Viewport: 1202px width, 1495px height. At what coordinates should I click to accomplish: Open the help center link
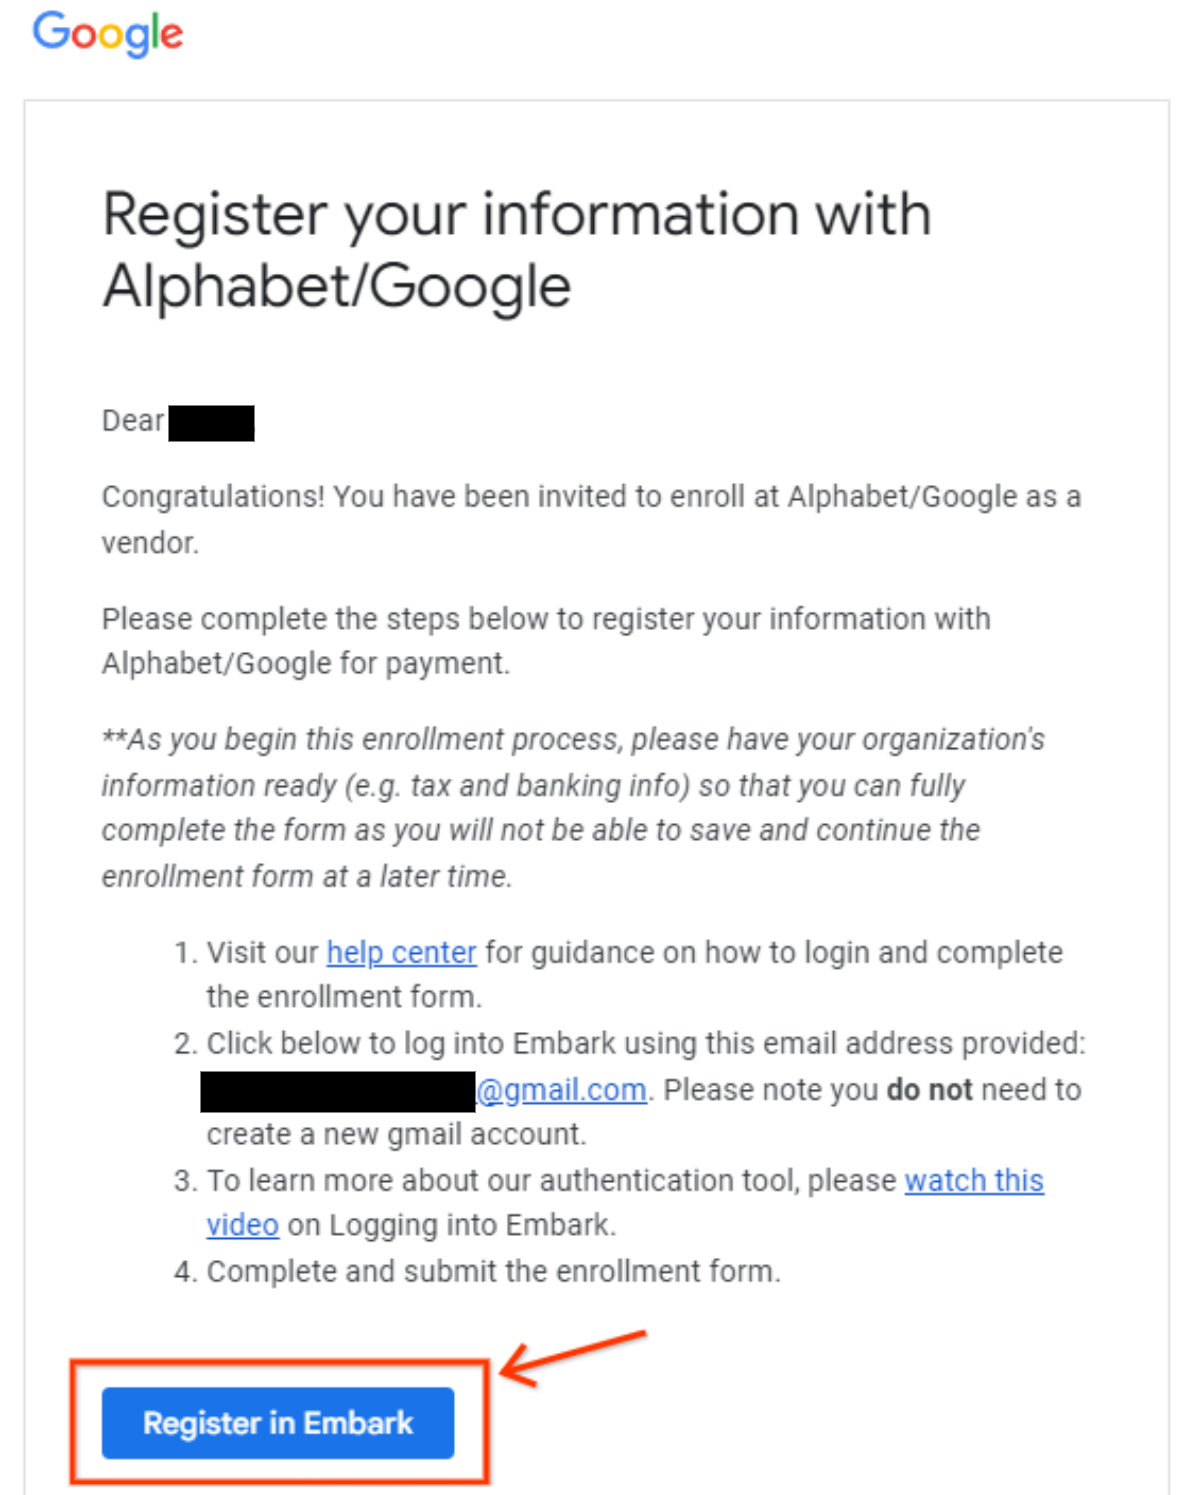401,953
